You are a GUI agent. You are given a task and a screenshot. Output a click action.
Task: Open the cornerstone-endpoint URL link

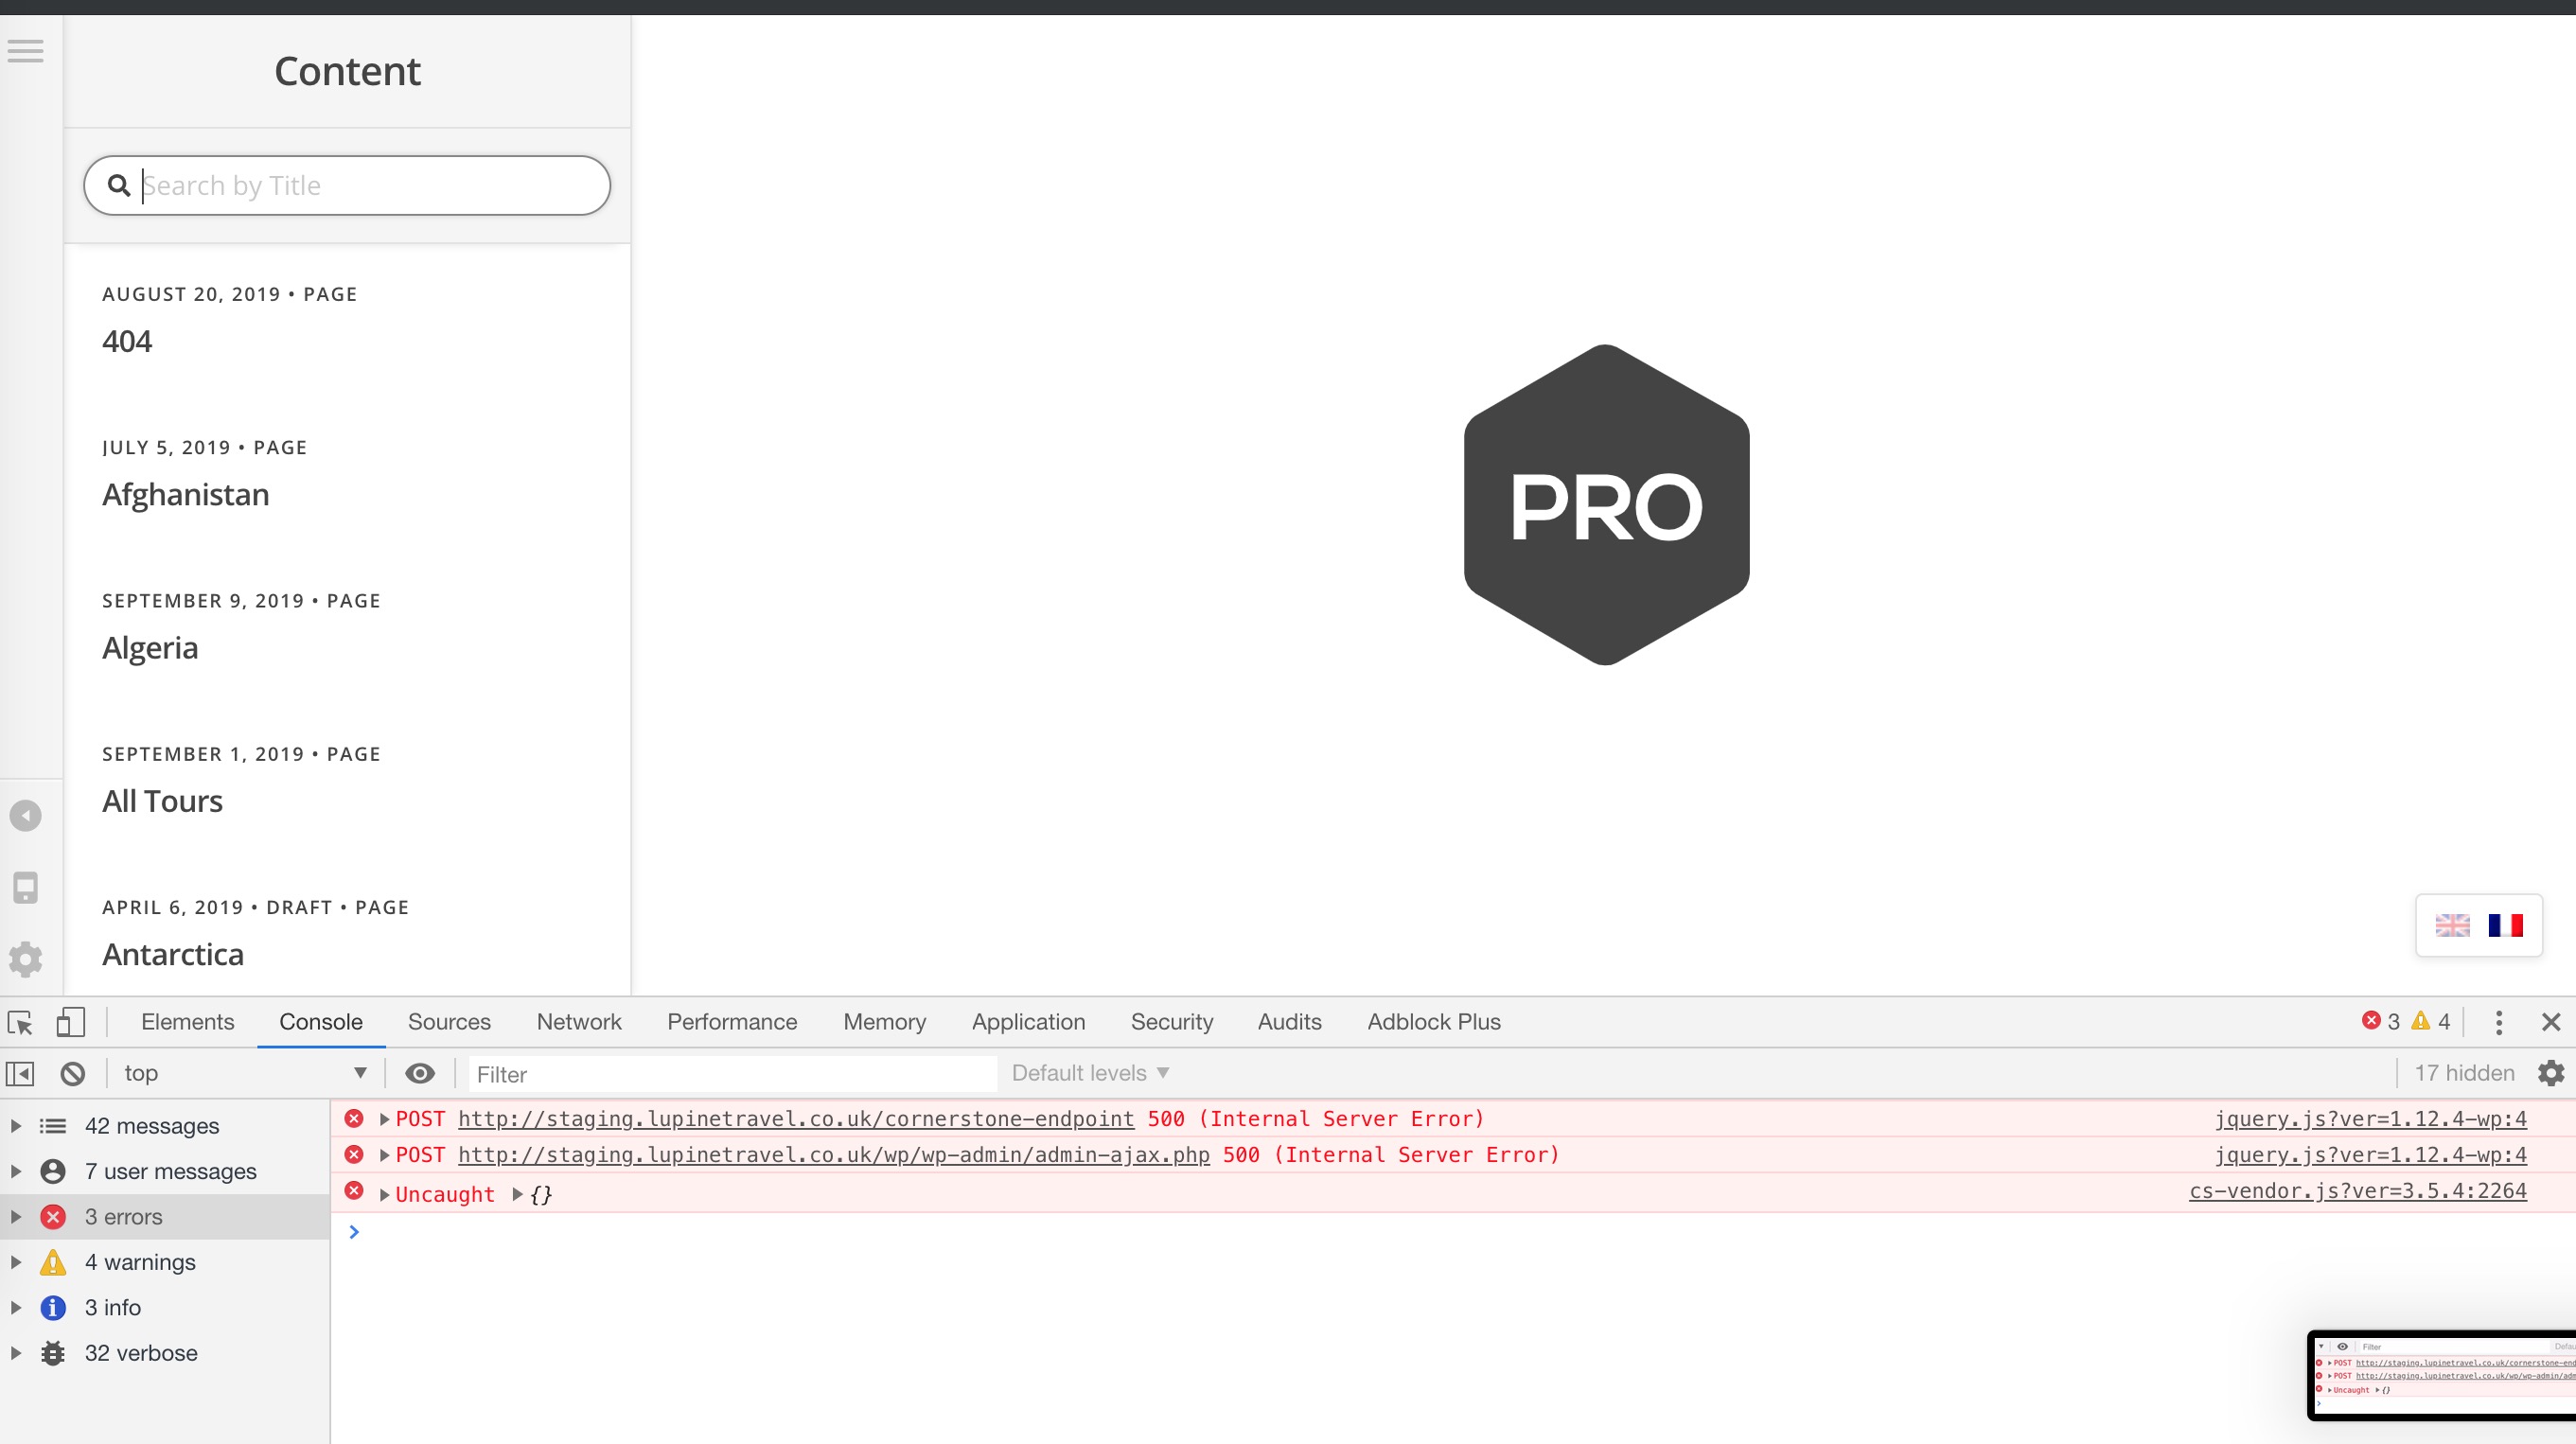pos(795,1119)
